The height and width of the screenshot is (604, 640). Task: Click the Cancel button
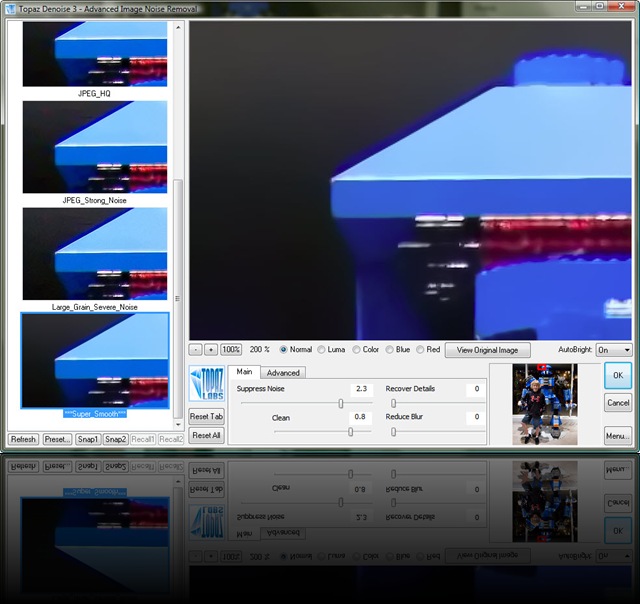pos(618,403)
